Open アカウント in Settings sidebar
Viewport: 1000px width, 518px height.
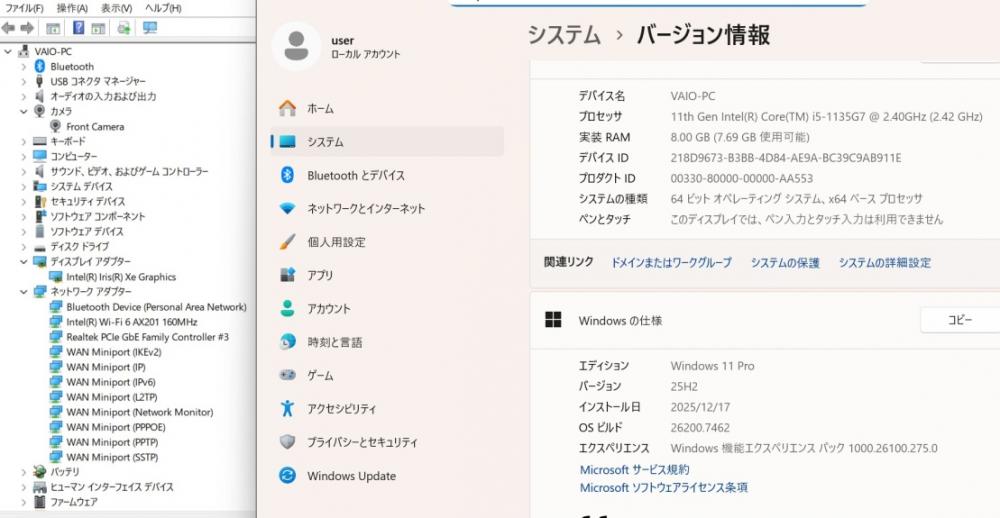coord(386,309)
